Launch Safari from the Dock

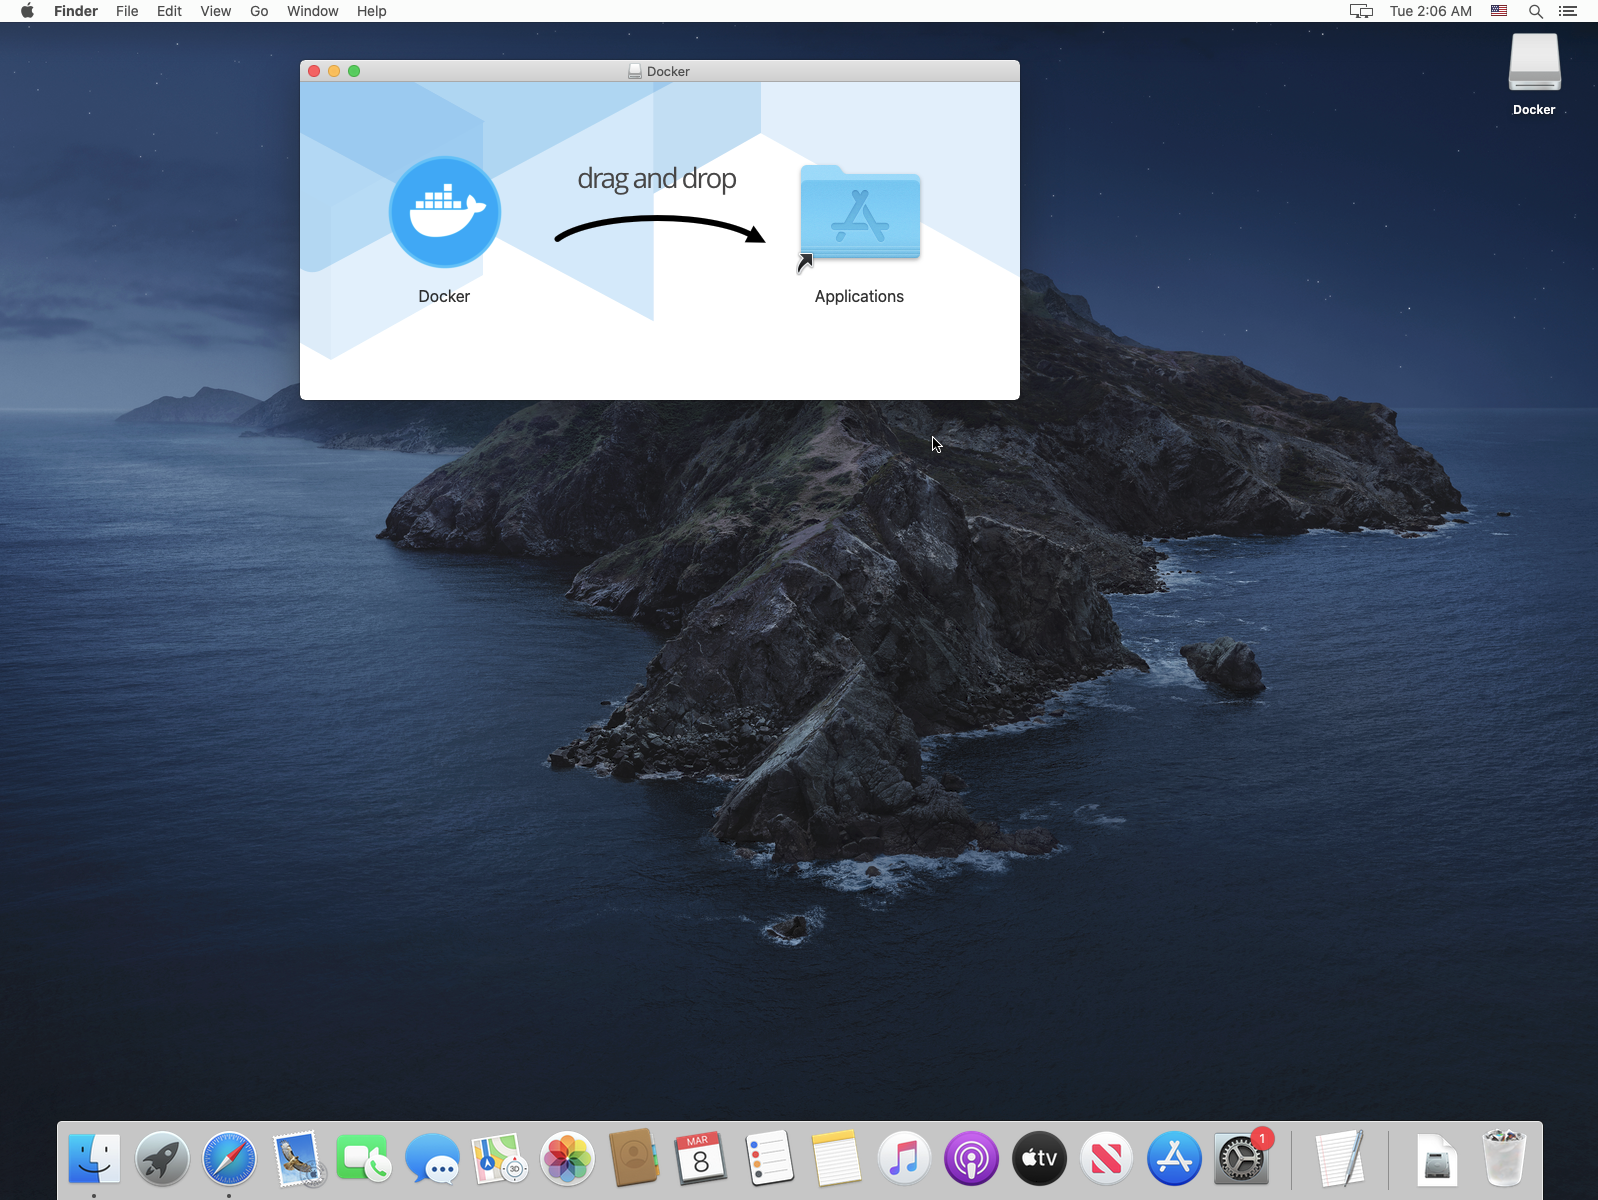229,1159
